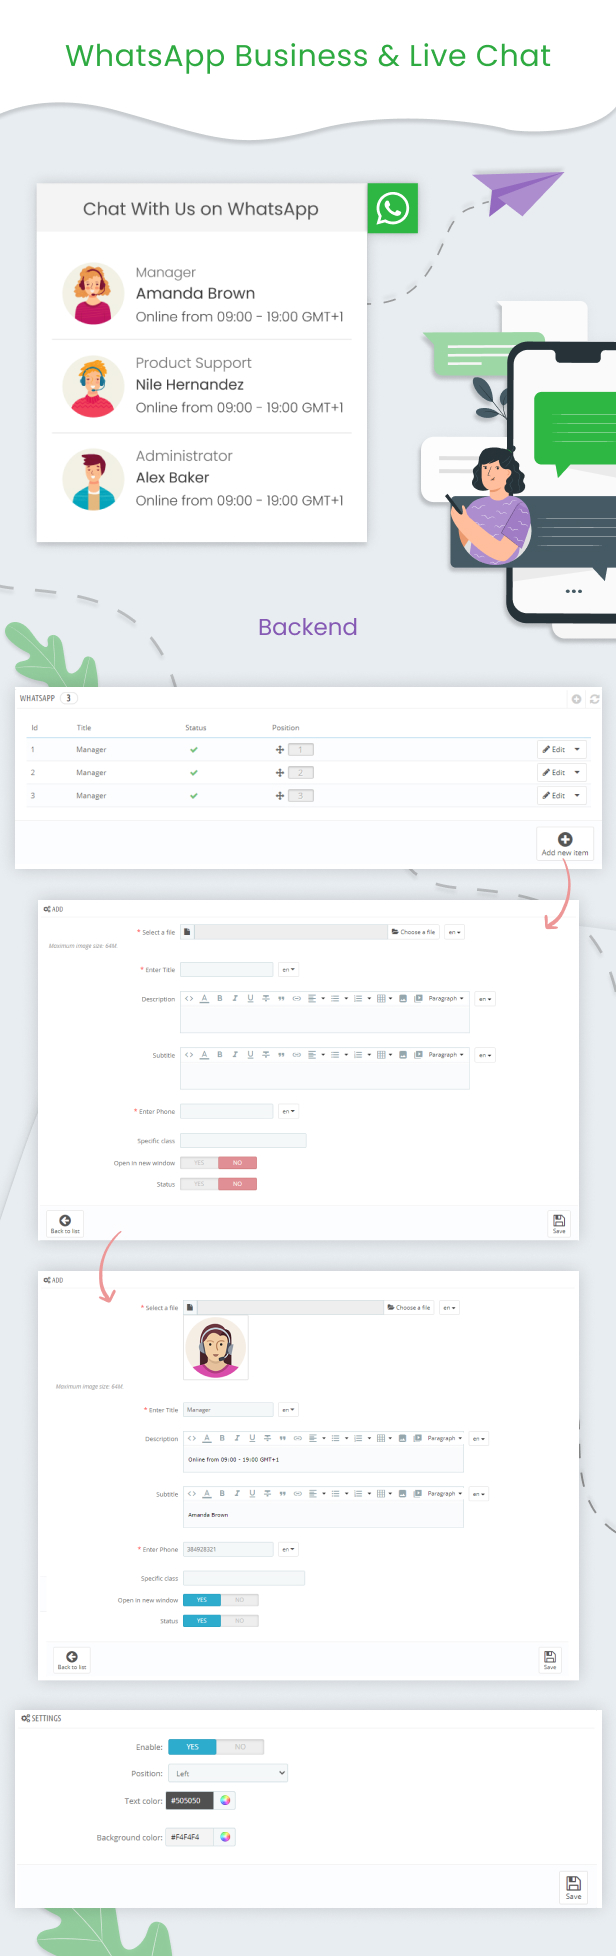Screen dimensions: 616x1956
Task: Click the green WhatsApp logo icon
Action: pos(392,208)
